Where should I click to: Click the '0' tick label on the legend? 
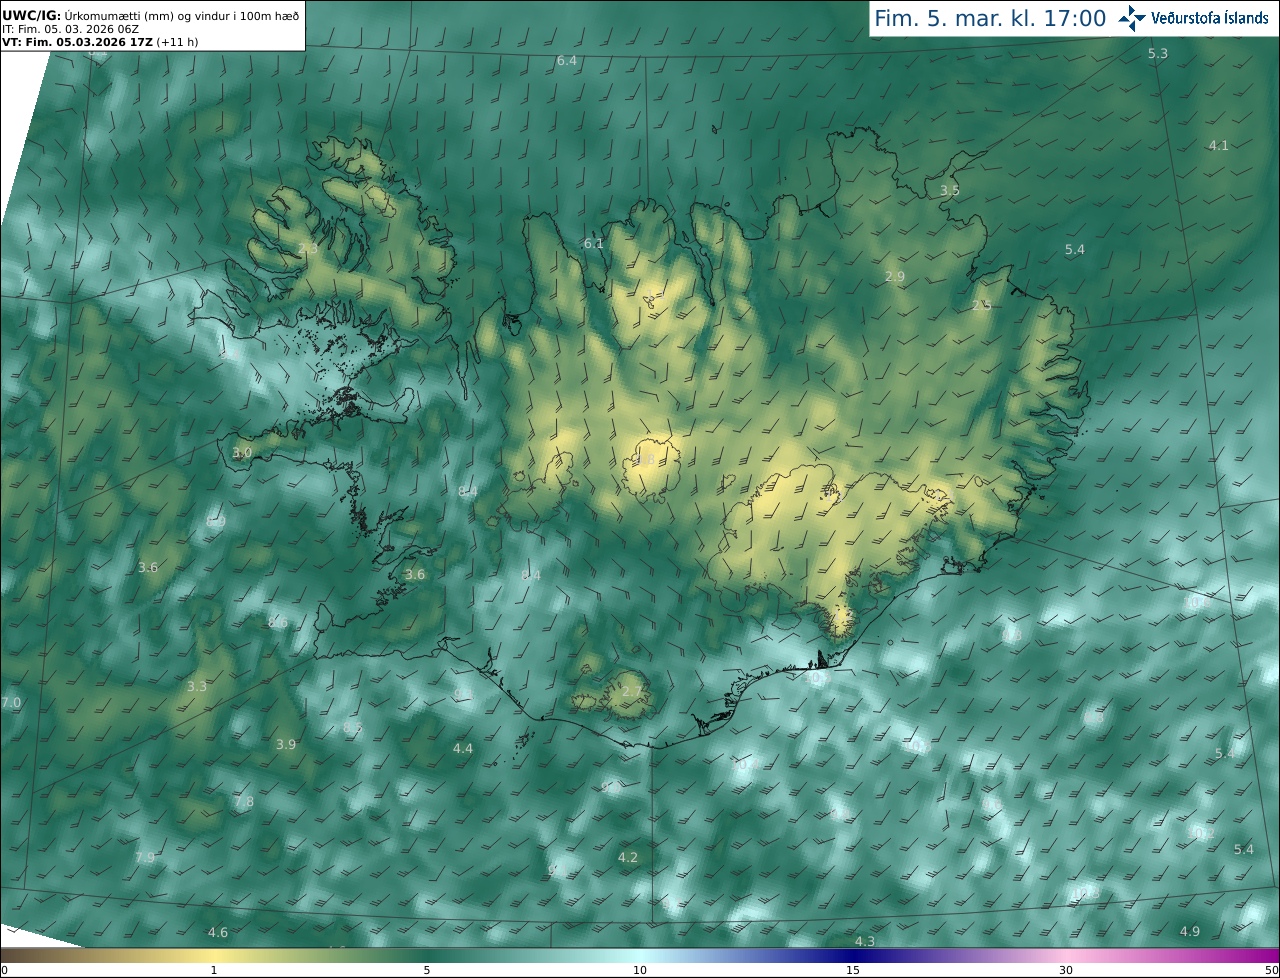pos(4,970)
